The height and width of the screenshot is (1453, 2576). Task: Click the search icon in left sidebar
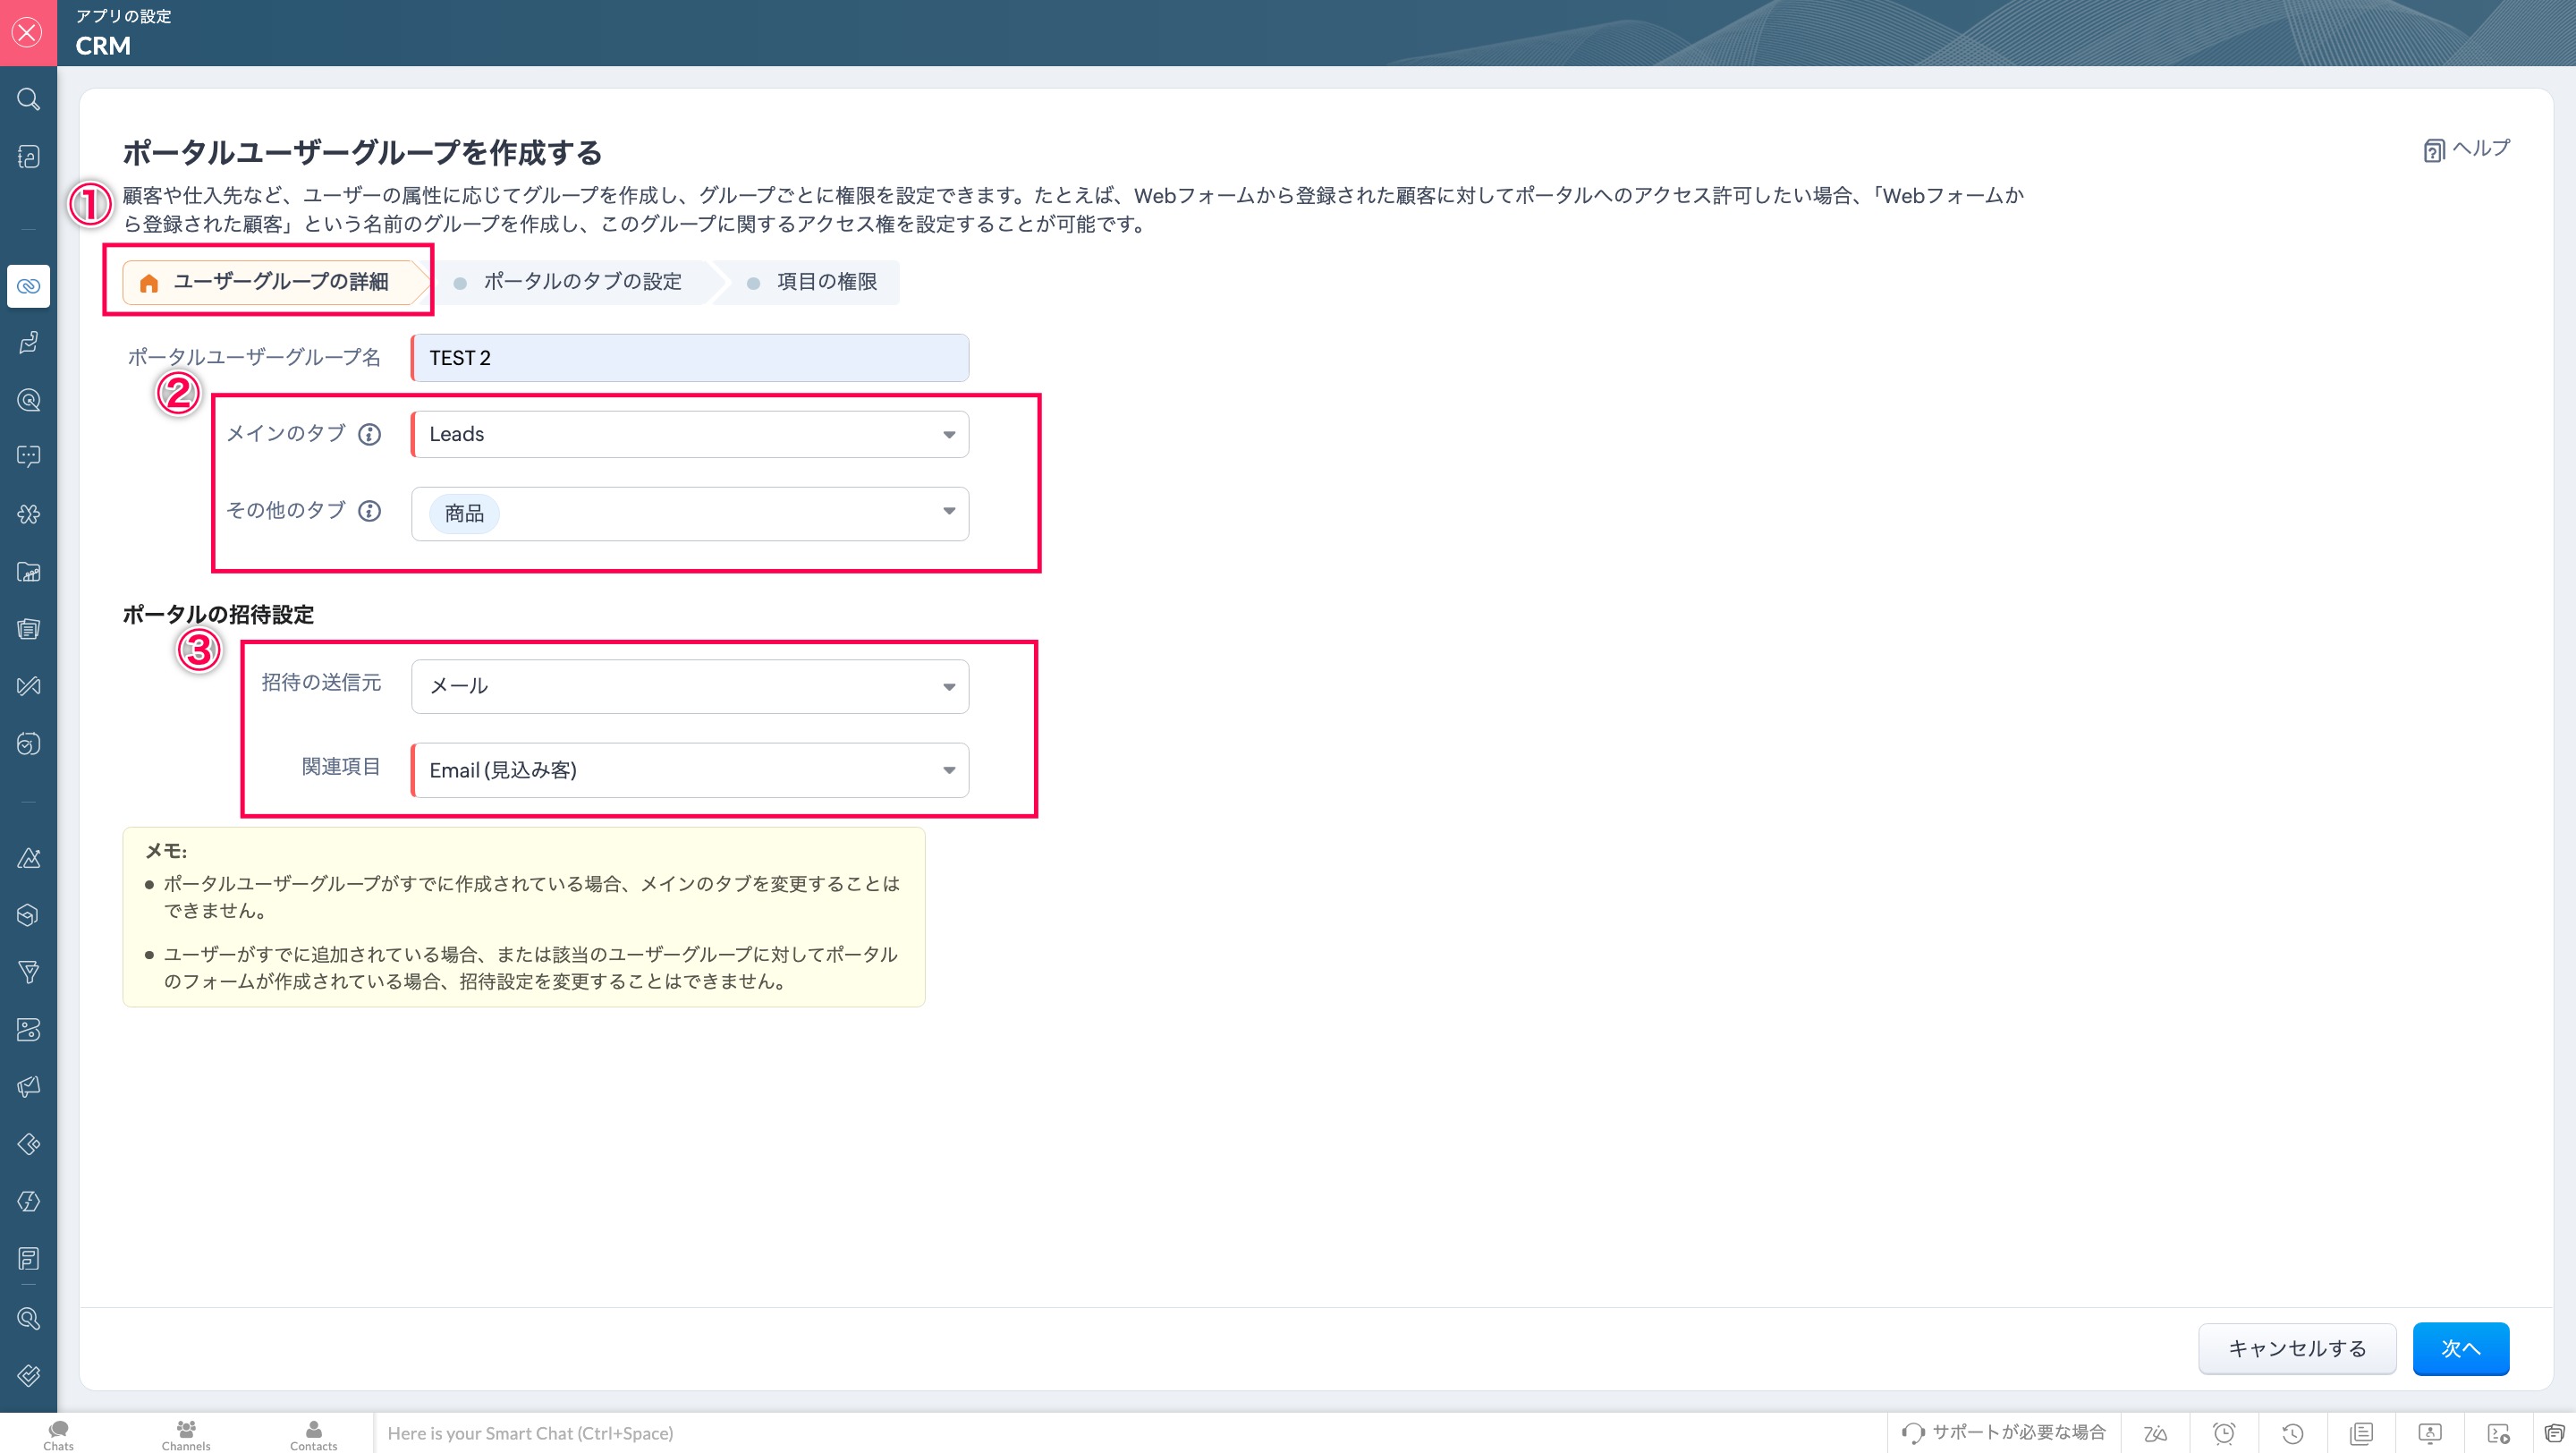pyautogui.click(x=28, y=99)
